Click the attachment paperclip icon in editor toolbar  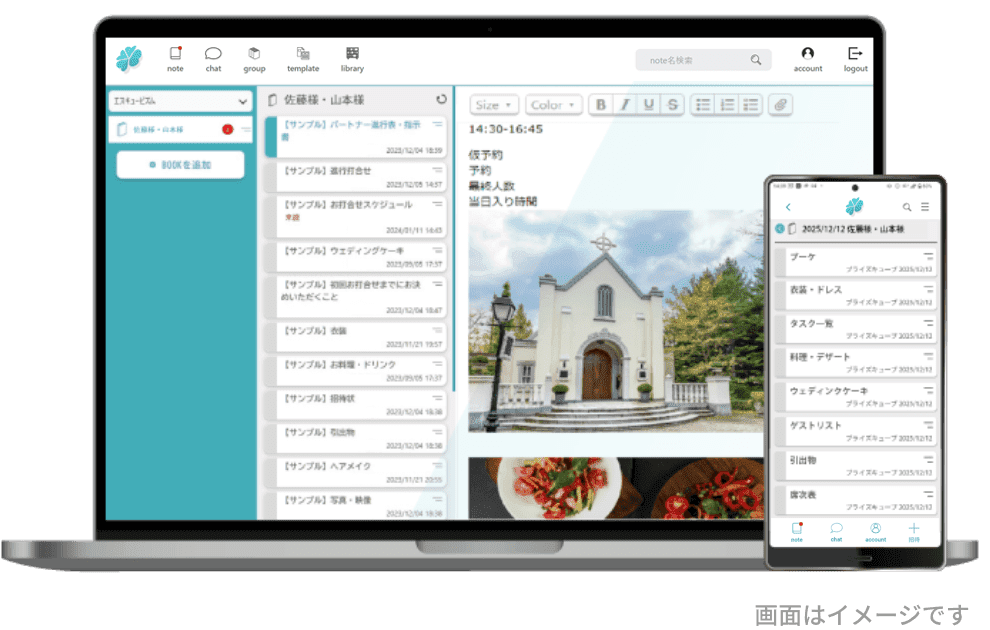[780, 105]
